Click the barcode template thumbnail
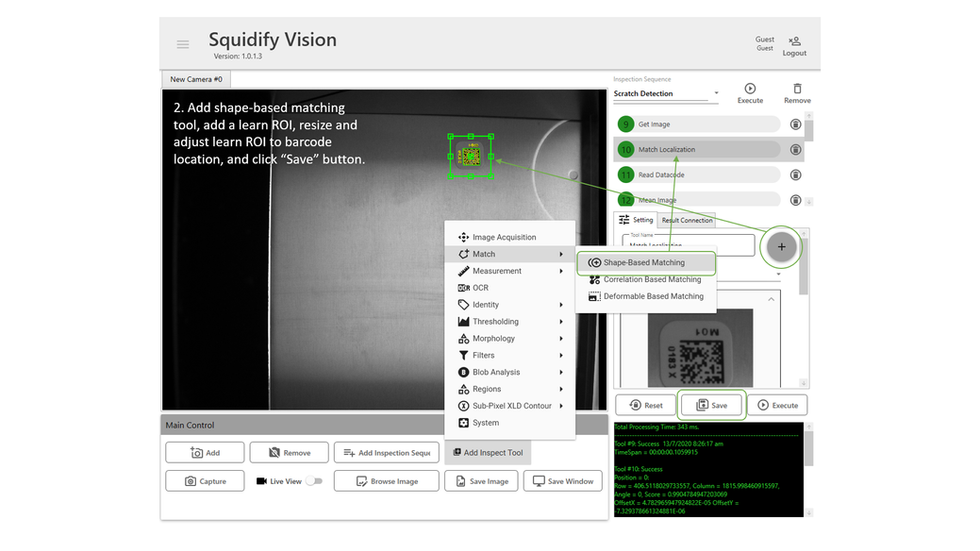The image size is (980, 551). point(700,349)
